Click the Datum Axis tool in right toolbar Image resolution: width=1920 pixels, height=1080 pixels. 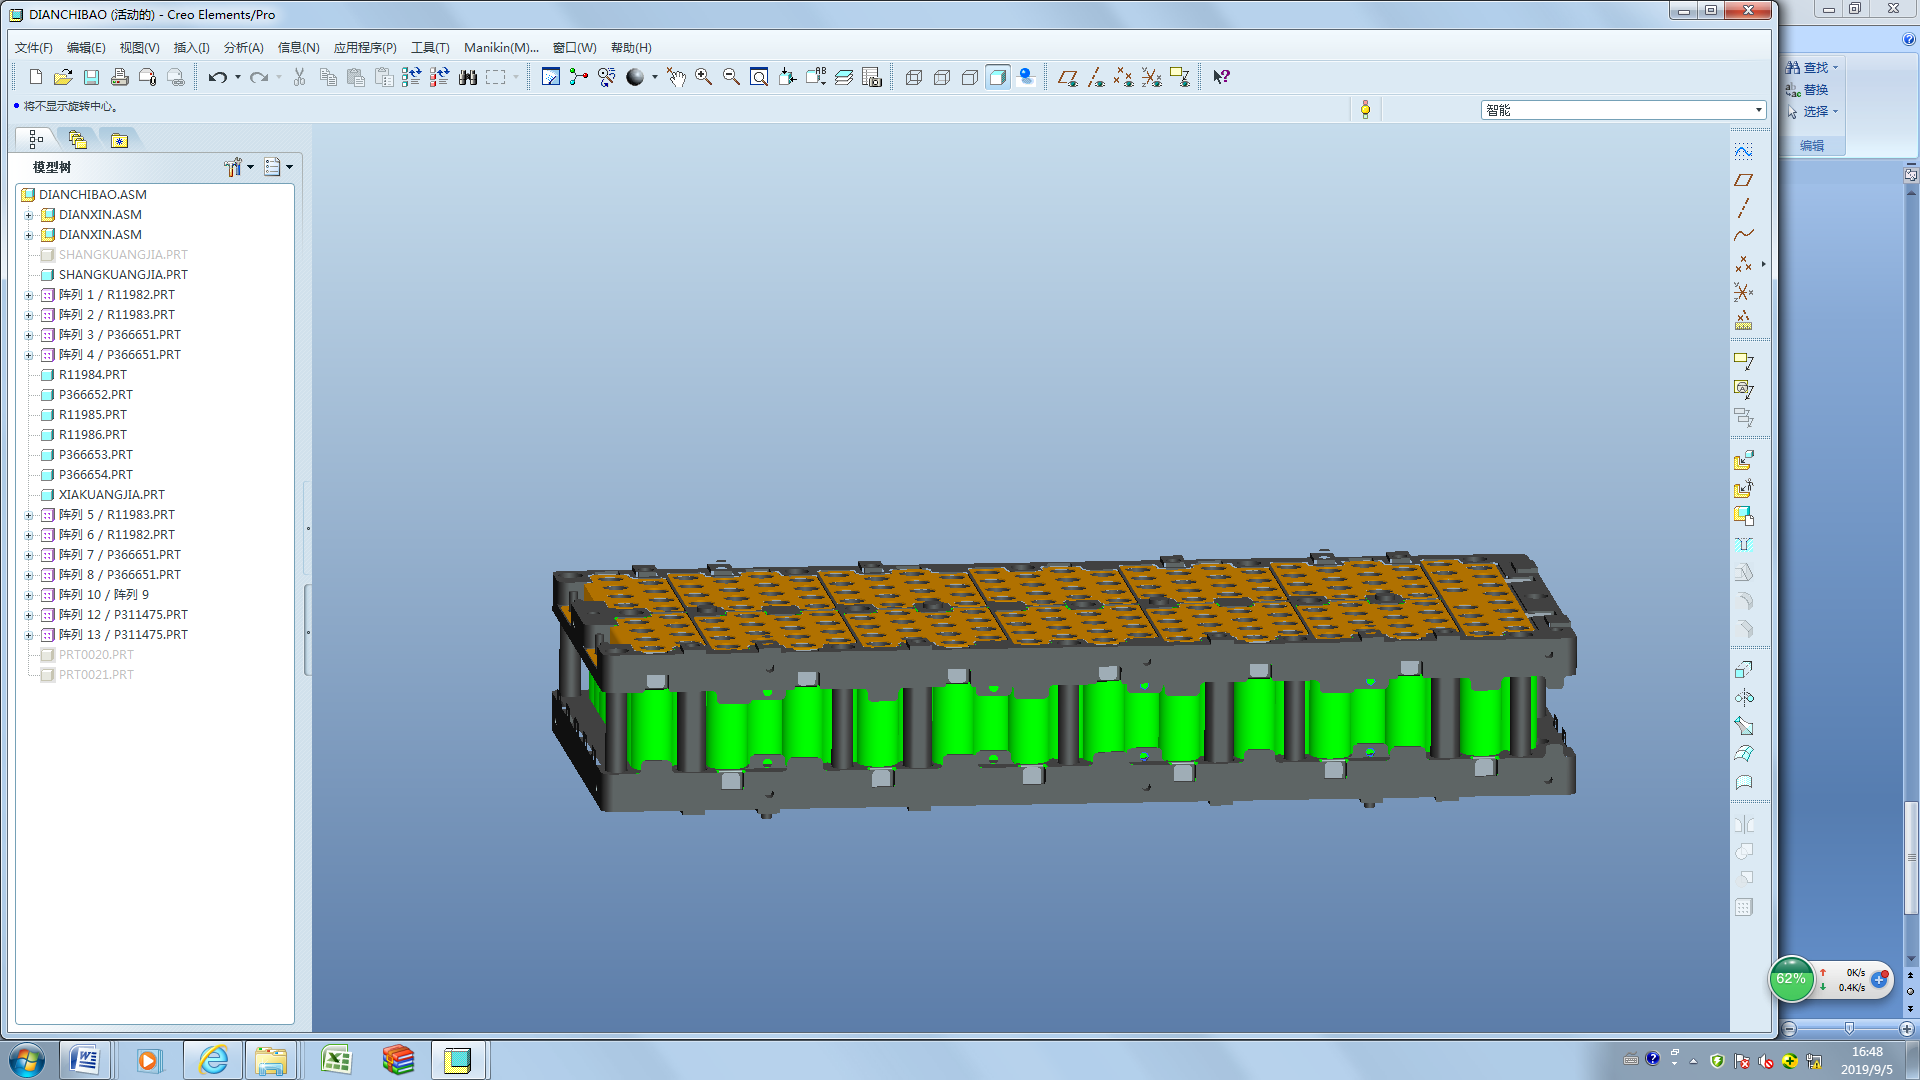1743,208
